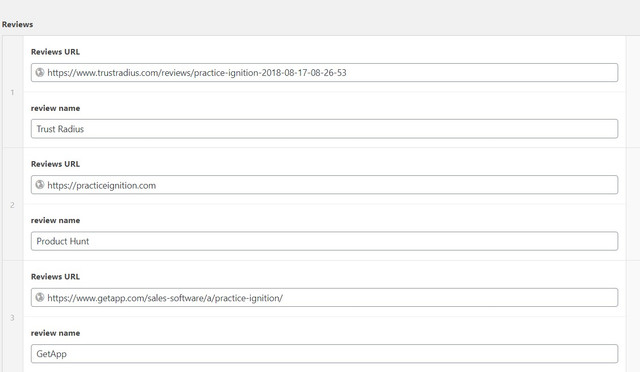Image resolution: width=640 pixels, height=372 pixels.
Task: Click the review name label in row 1
Action: tap(56, 108)
